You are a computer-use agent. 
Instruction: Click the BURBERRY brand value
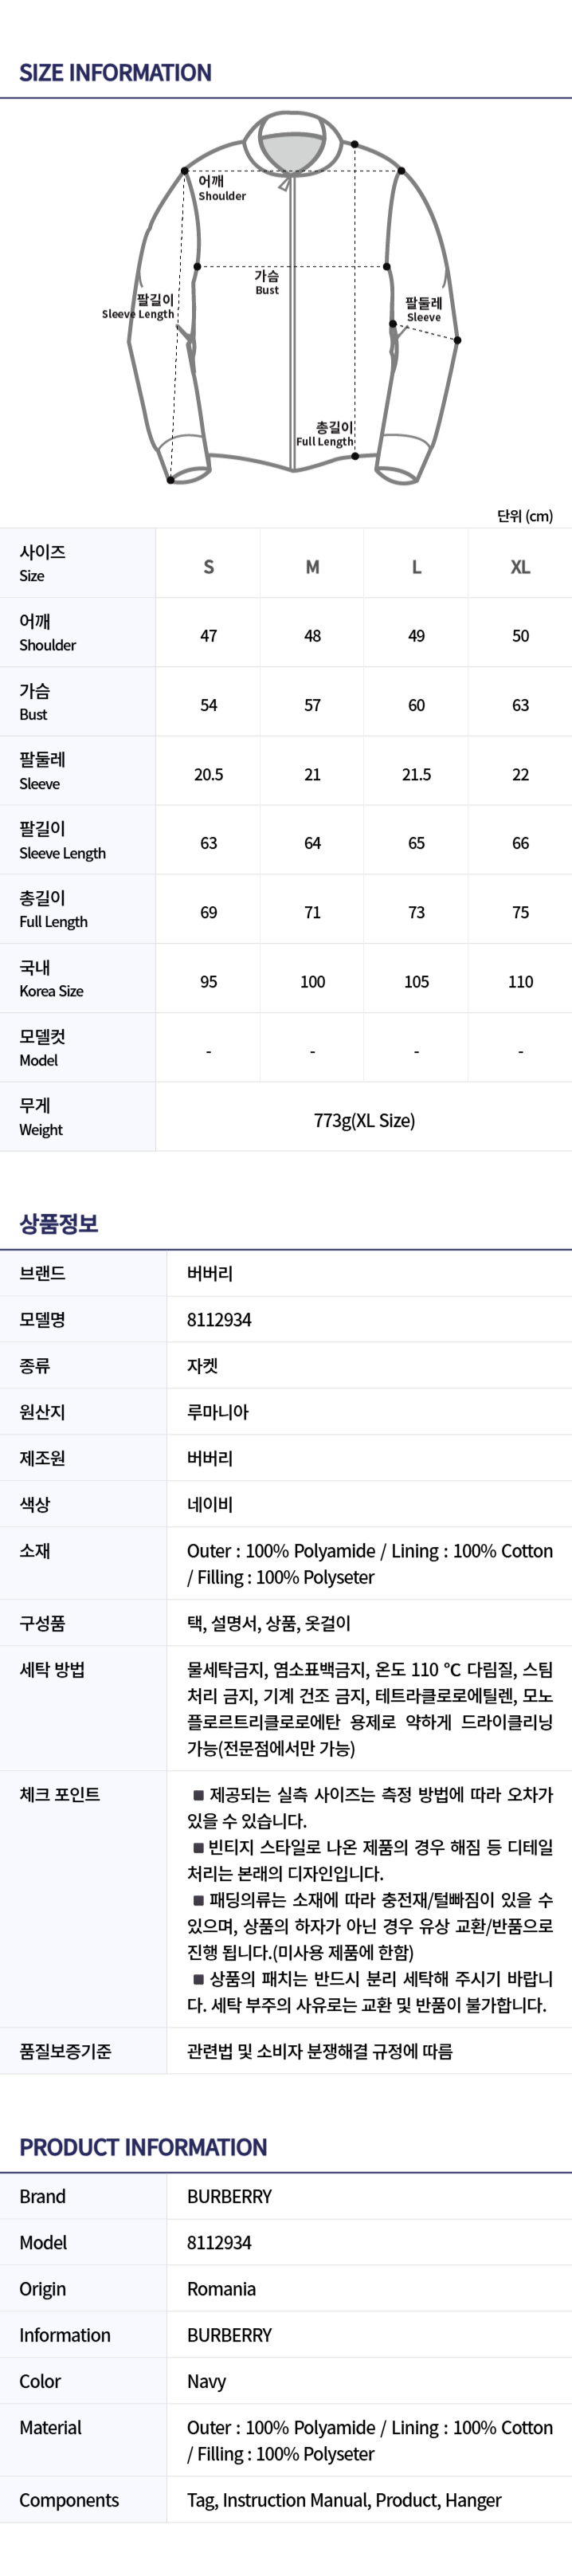coord(229,2196)
